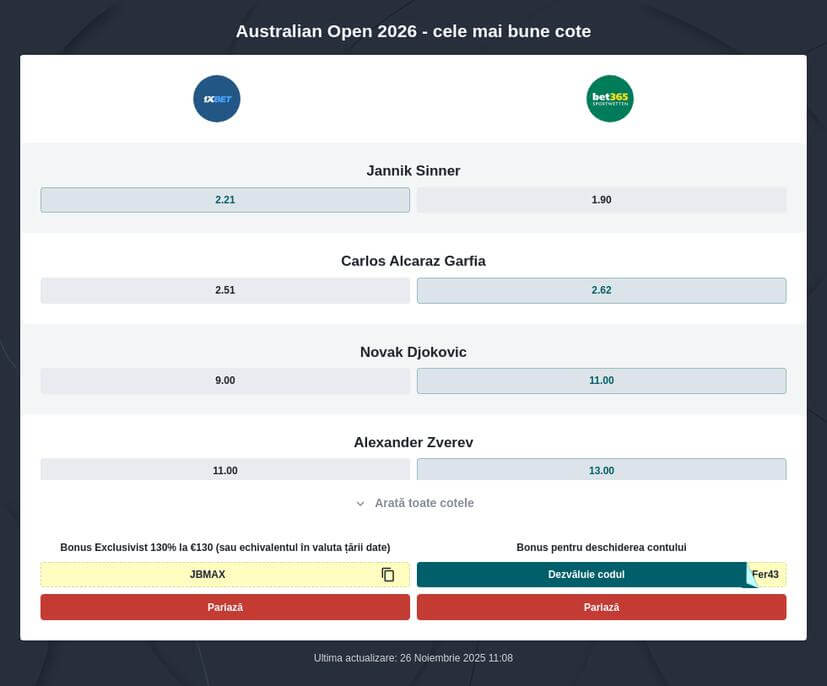Click the bet365 logo icon
Viewport: 827px width, 686px height.
click(609, 99)
